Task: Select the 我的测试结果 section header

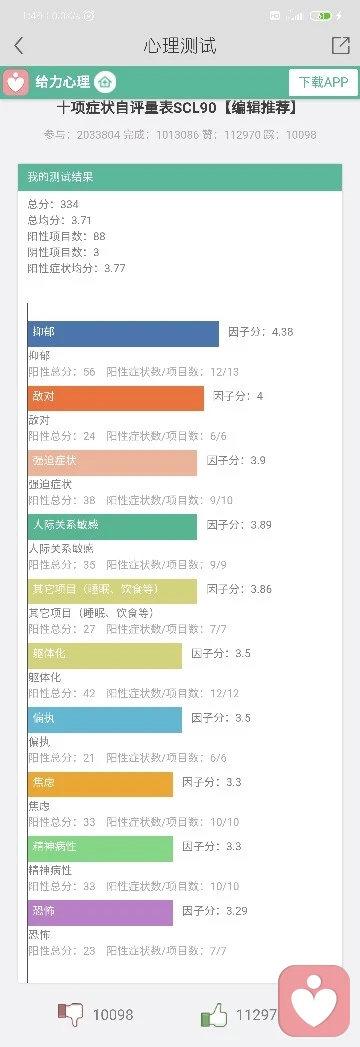Action: coord(180,177)
